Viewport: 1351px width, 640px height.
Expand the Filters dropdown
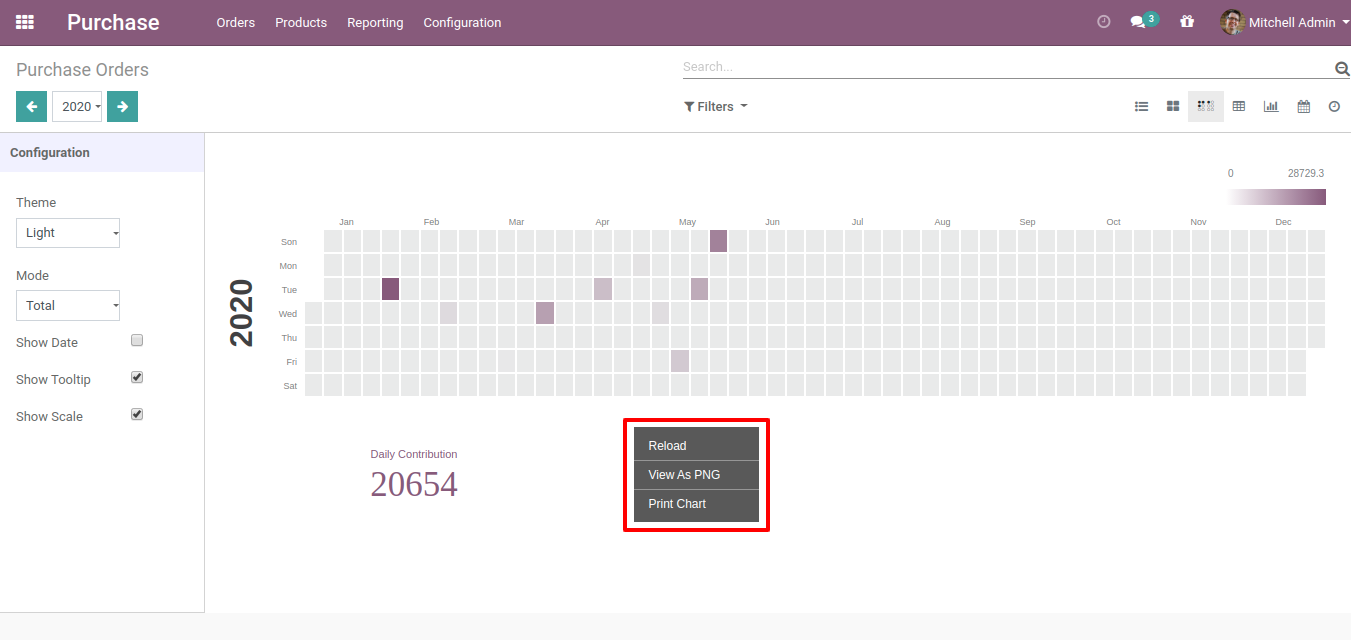[x=716, y=107]
